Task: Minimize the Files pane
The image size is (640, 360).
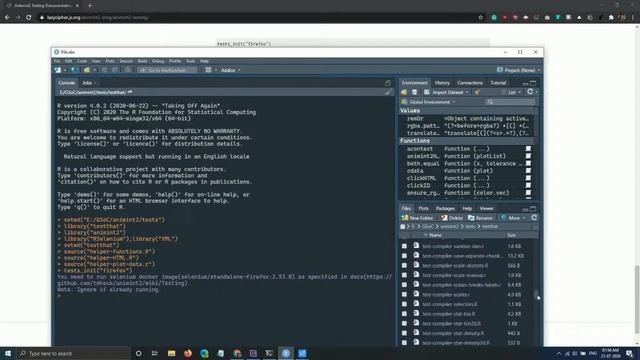Action: pos(525,209)
